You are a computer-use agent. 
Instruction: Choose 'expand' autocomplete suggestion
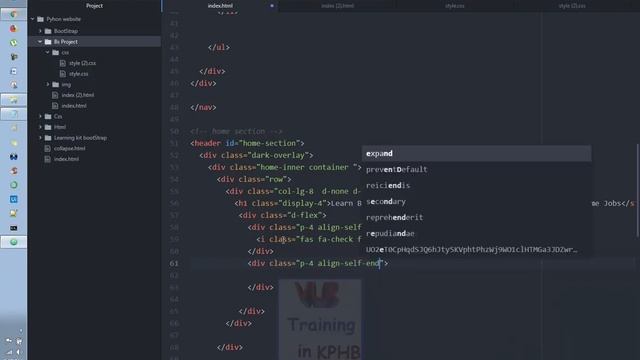click(x=476, y=153)
